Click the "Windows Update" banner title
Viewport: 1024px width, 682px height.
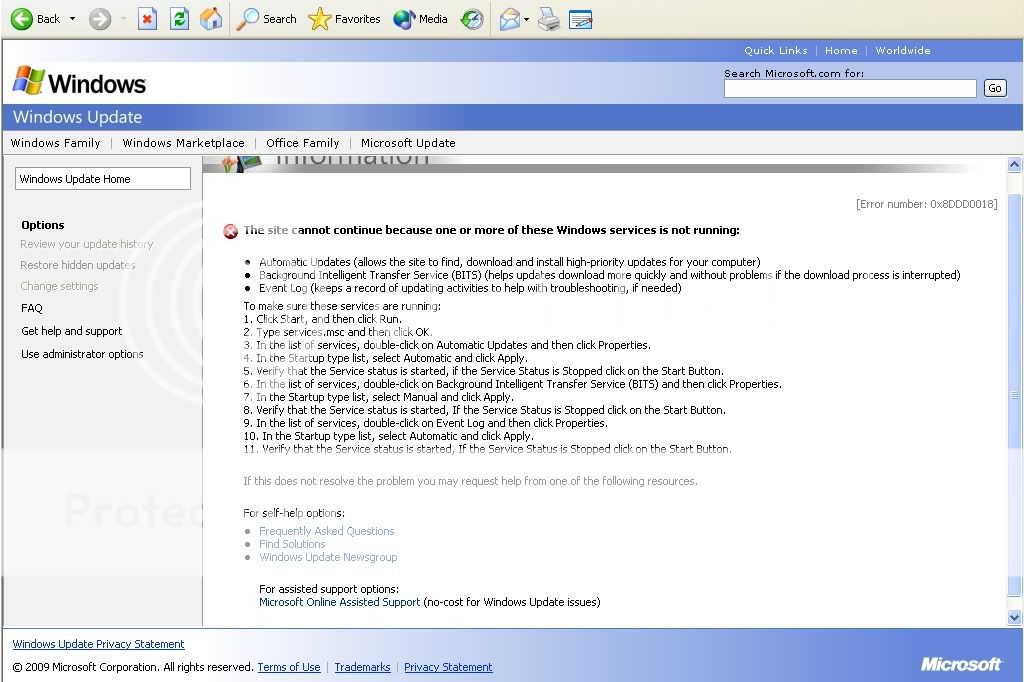point(78,117)
